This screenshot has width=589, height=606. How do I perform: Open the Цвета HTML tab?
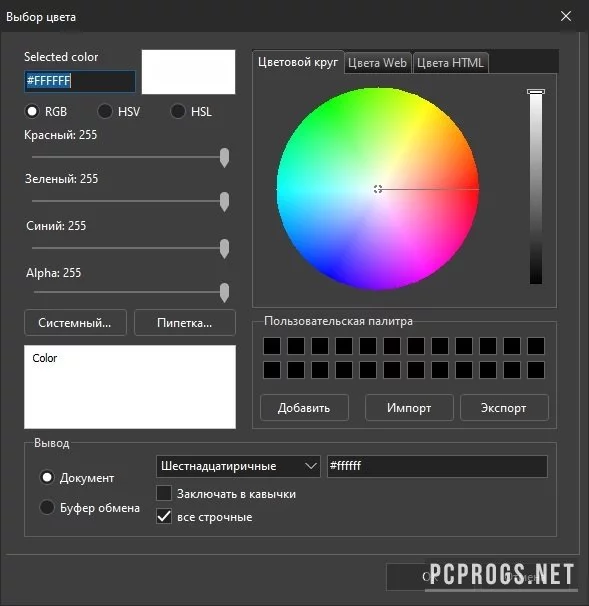click(x=450, y=63)
